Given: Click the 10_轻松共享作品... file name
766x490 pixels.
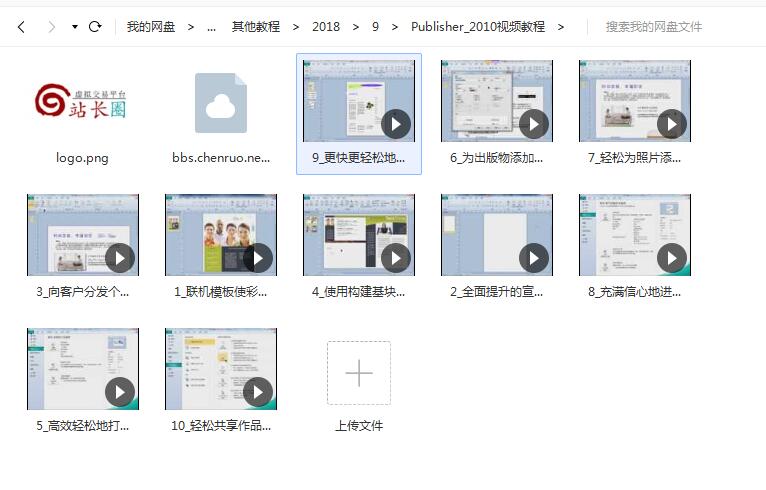Looking at the screenshot, I should (x=221, y=426).
